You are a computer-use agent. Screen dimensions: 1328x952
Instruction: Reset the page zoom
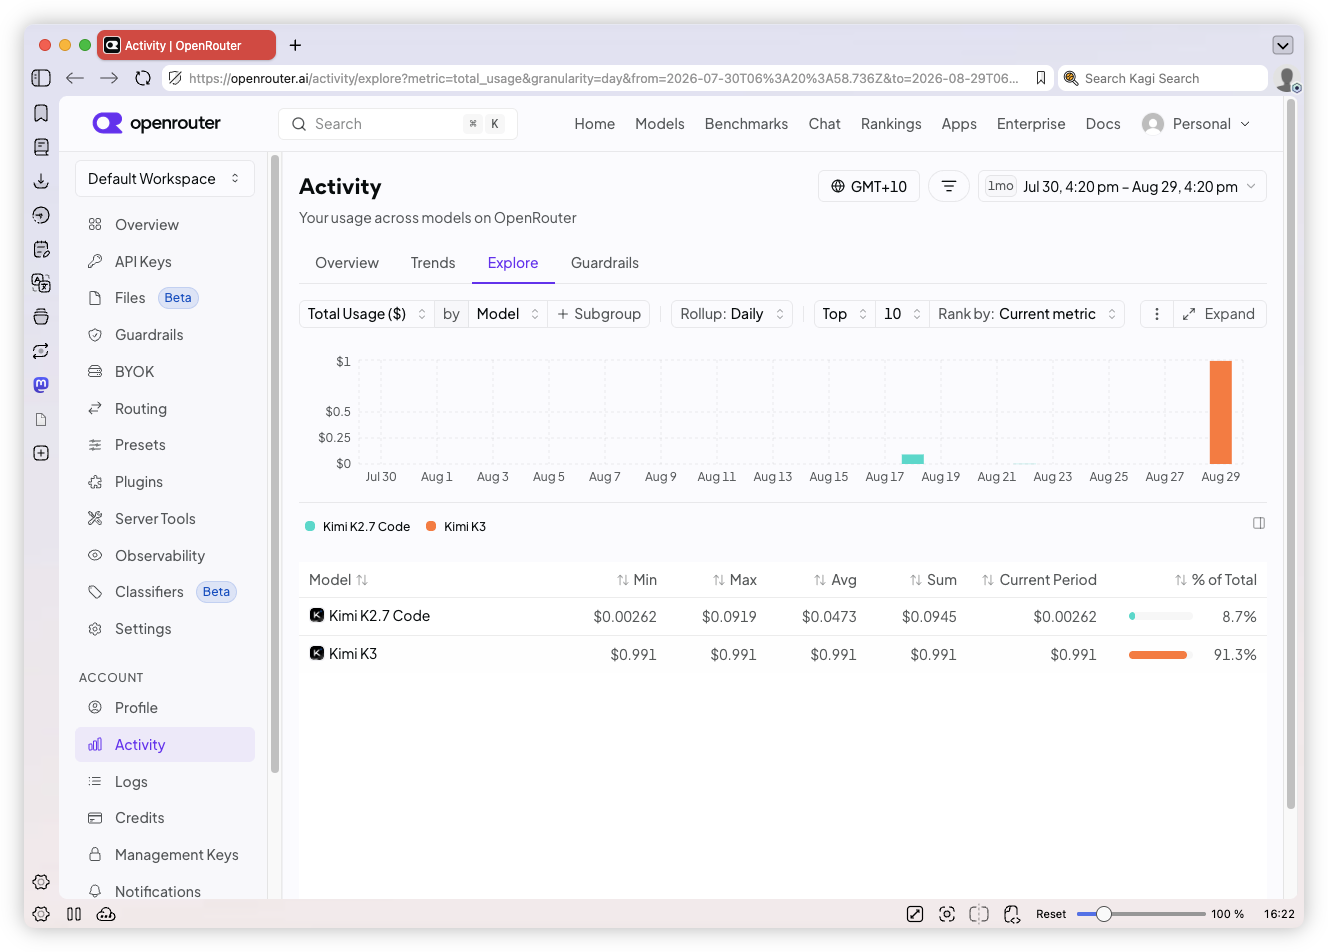[x=1051, y=914]
